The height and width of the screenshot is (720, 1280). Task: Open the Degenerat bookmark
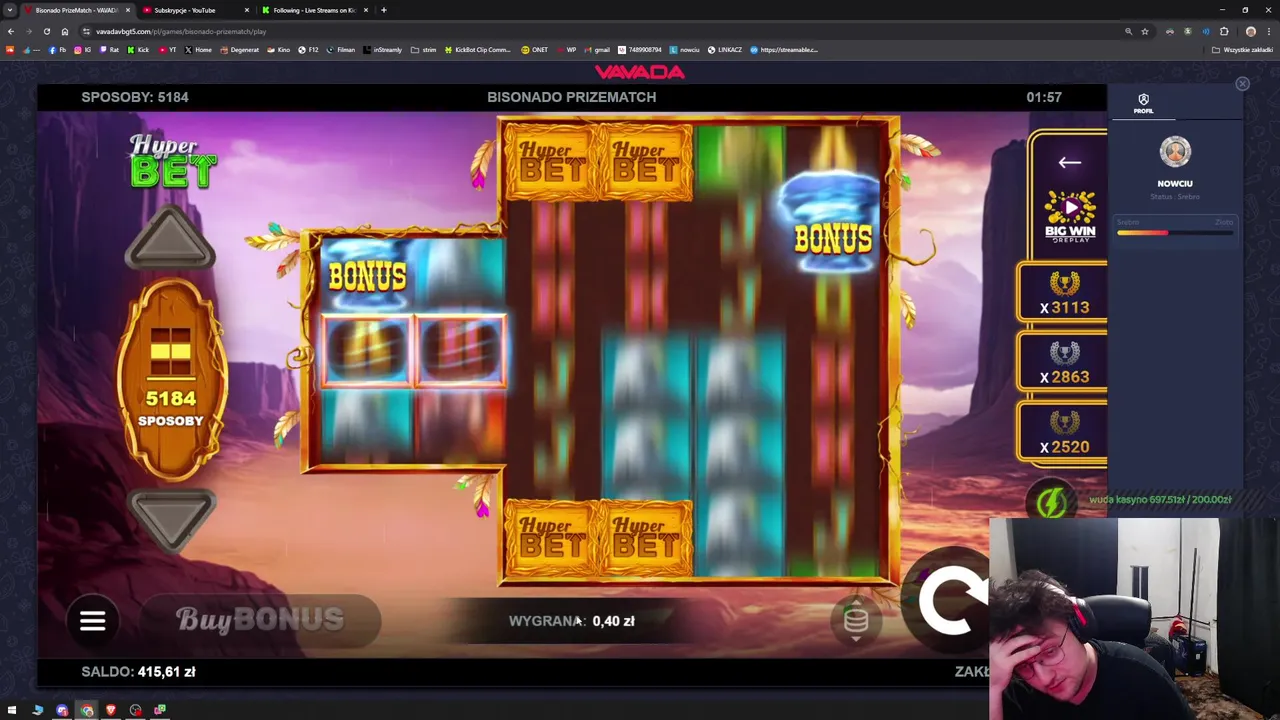pos(240,49)
